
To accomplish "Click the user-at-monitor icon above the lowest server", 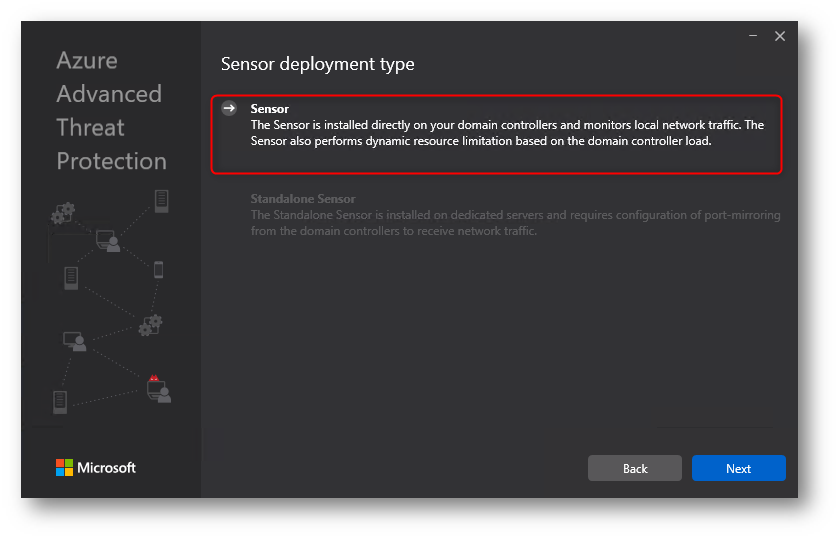I will point(74,341).
